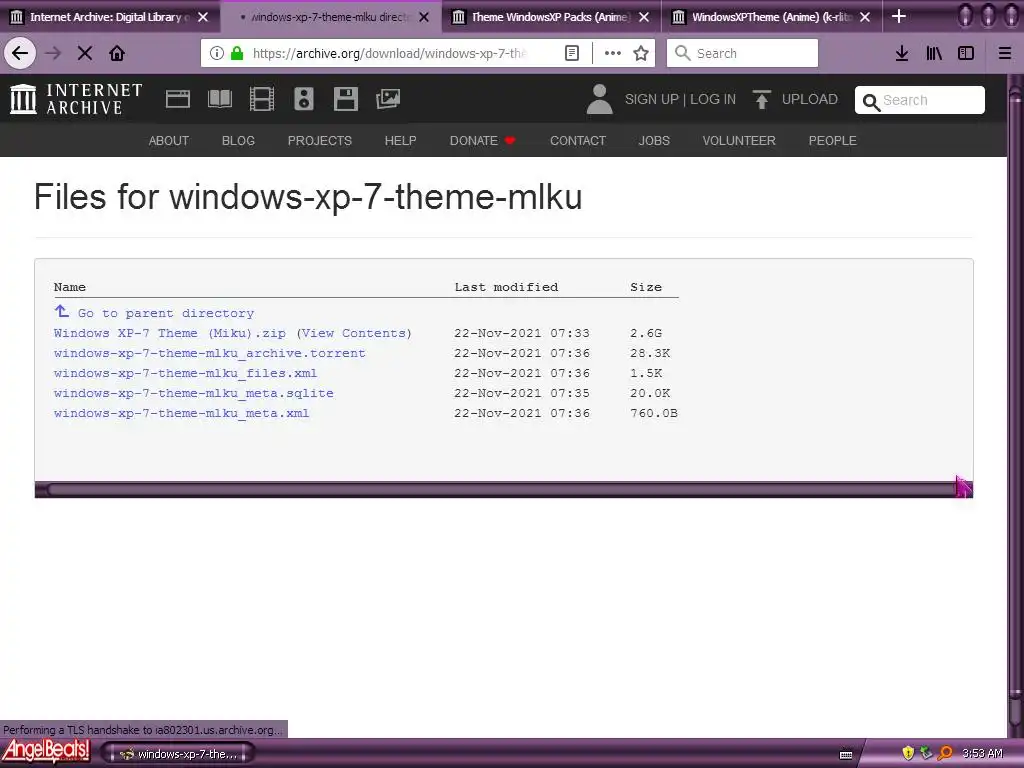
Task: Open the HELP menu item
Action: click(x=400, y=140)
